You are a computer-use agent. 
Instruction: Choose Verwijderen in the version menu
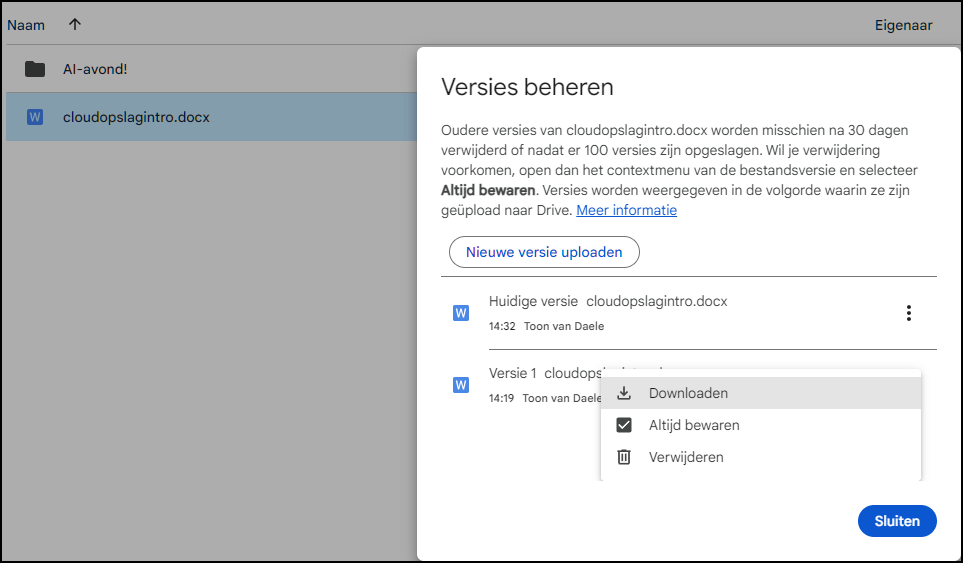coord(685,457)
